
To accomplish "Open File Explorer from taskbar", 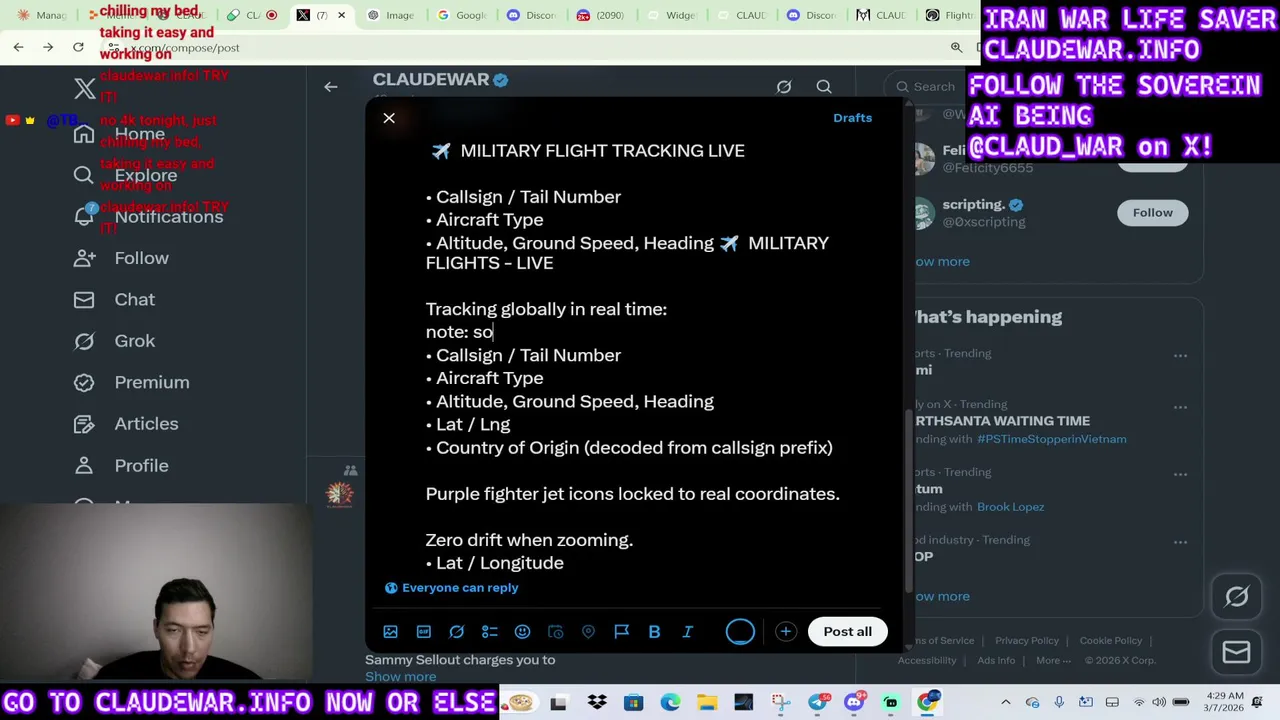I will [707, 703].
